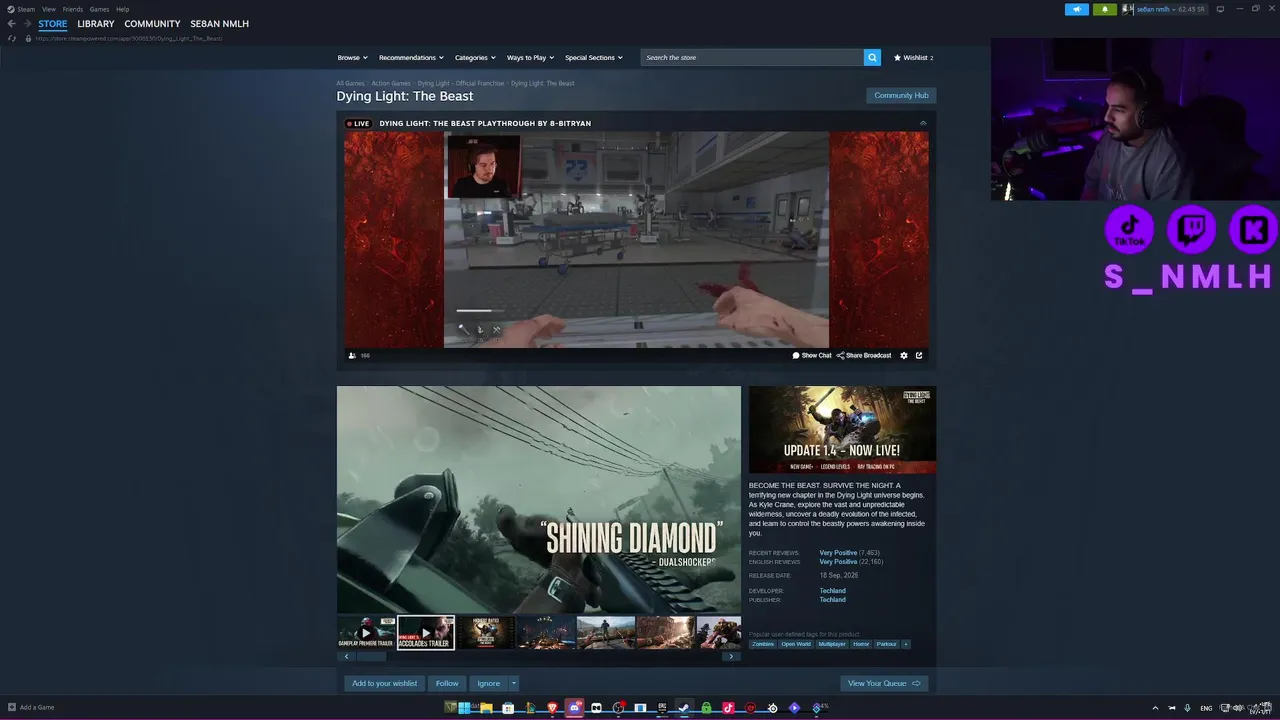This screenshot has height=720, width=1280.
Task: Expand the Categories dropdown
Action: point(475,58)
